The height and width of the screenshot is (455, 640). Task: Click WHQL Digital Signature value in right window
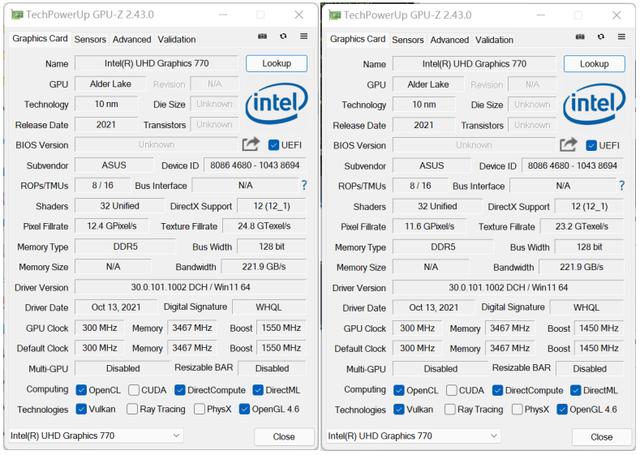coord(587,308)
